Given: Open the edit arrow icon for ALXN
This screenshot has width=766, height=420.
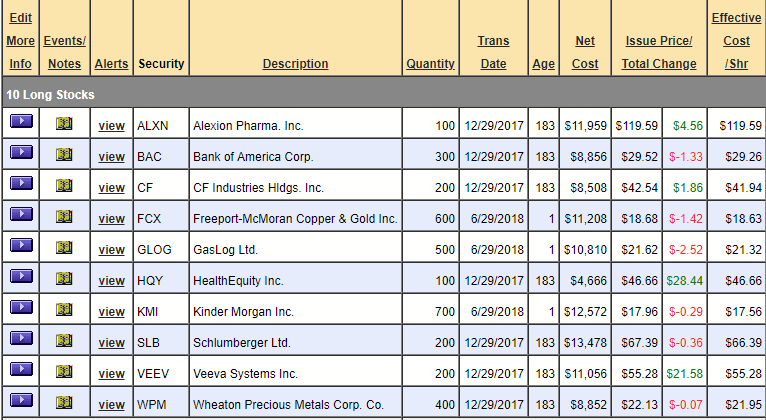Looking at the screenshot, I should (x=21, y=121).
